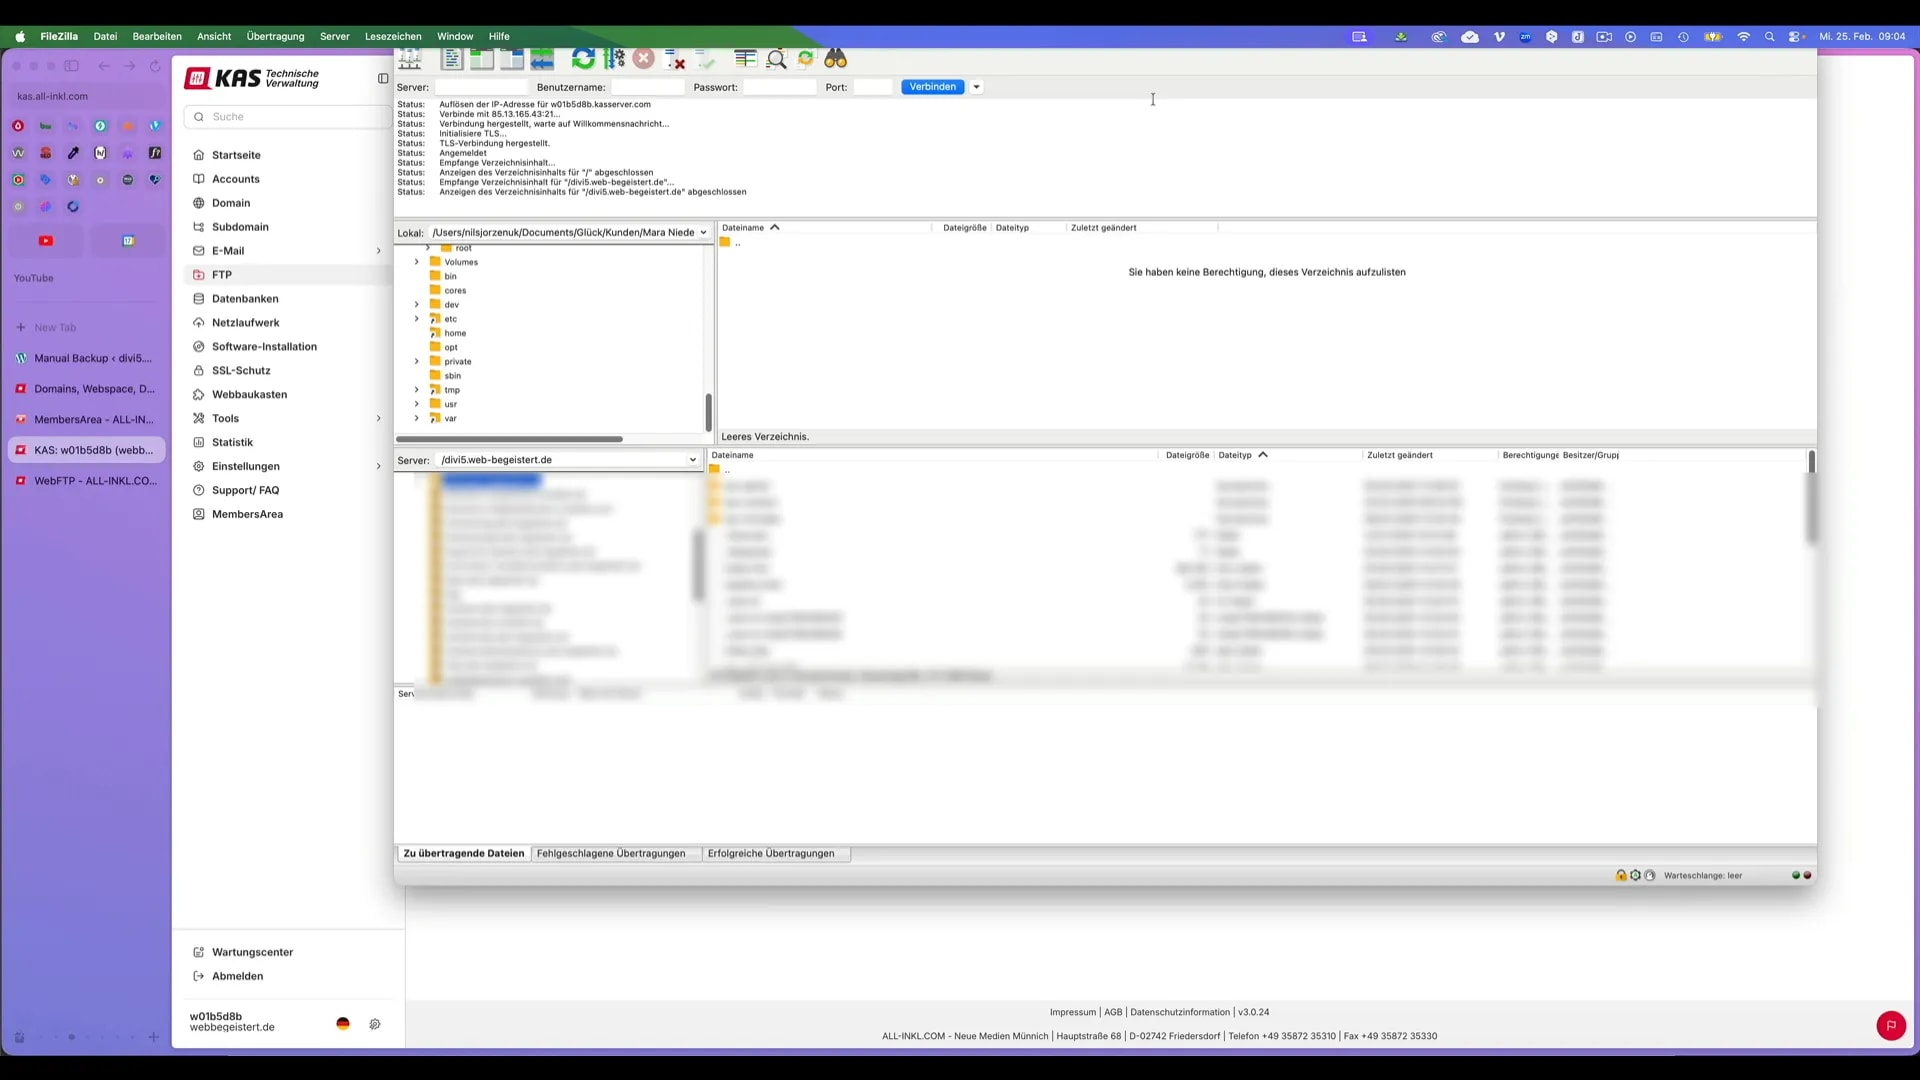Screen dimensions: 1920x1080
Task: Refresh the file and folder listings
Action: coord(583,59)
